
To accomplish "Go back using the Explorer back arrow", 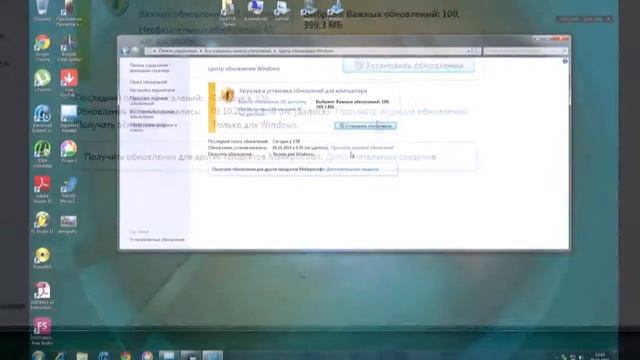I will coord(125,51).
